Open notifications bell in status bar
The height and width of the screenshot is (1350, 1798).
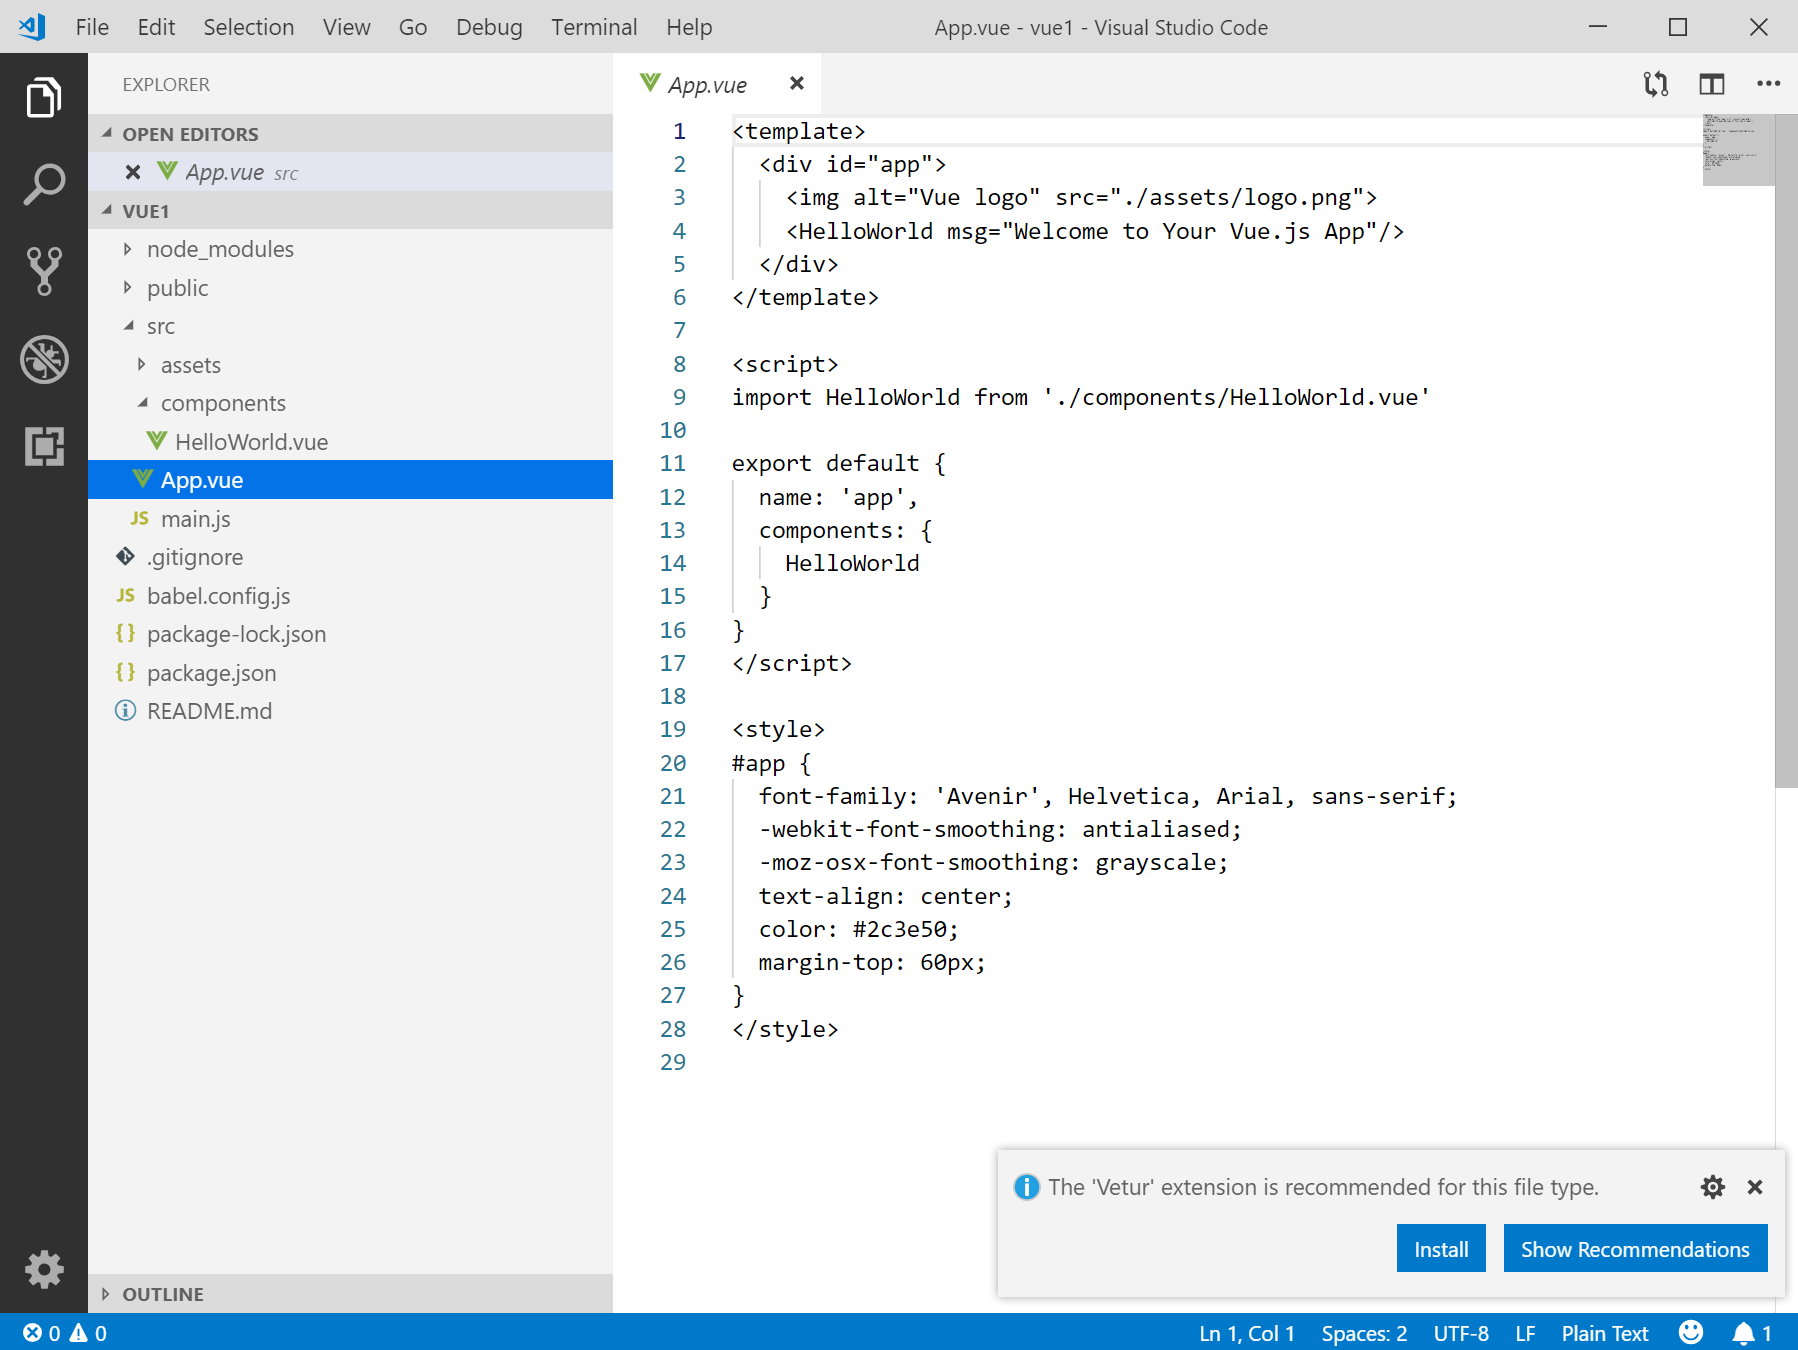pyautogui.click(x=1752, y=1333)
